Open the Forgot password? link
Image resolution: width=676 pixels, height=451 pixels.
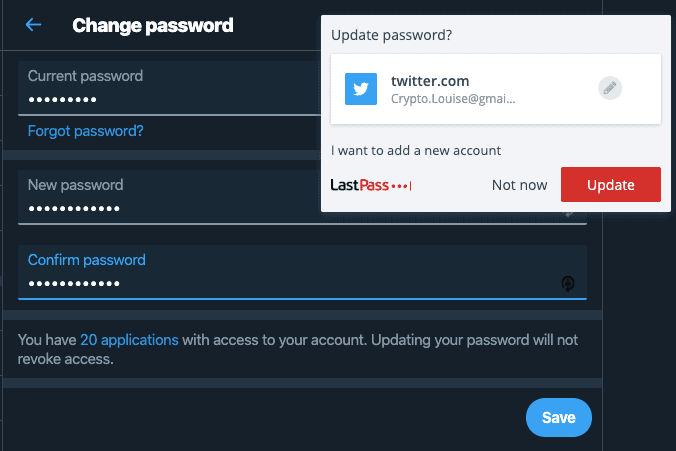[x=85, y=131]
